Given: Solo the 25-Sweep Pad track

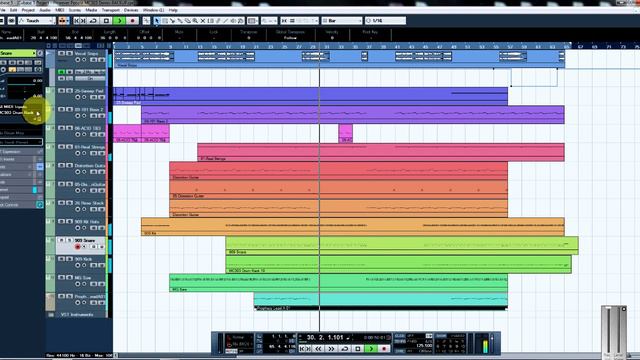Looking at the screenshot, I should [69, 91].
